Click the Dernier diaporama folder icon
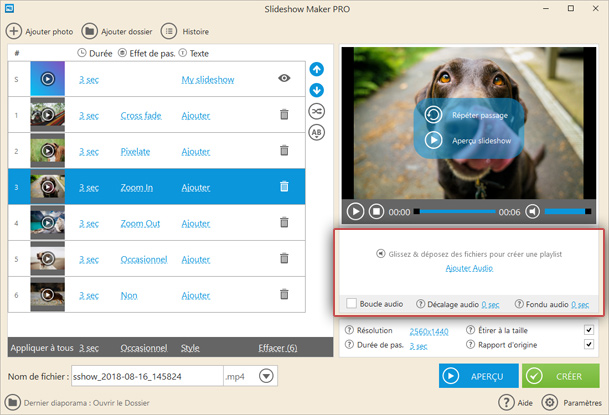The height and width of the screenshot is (415, 609). click(x=12, y=403)
